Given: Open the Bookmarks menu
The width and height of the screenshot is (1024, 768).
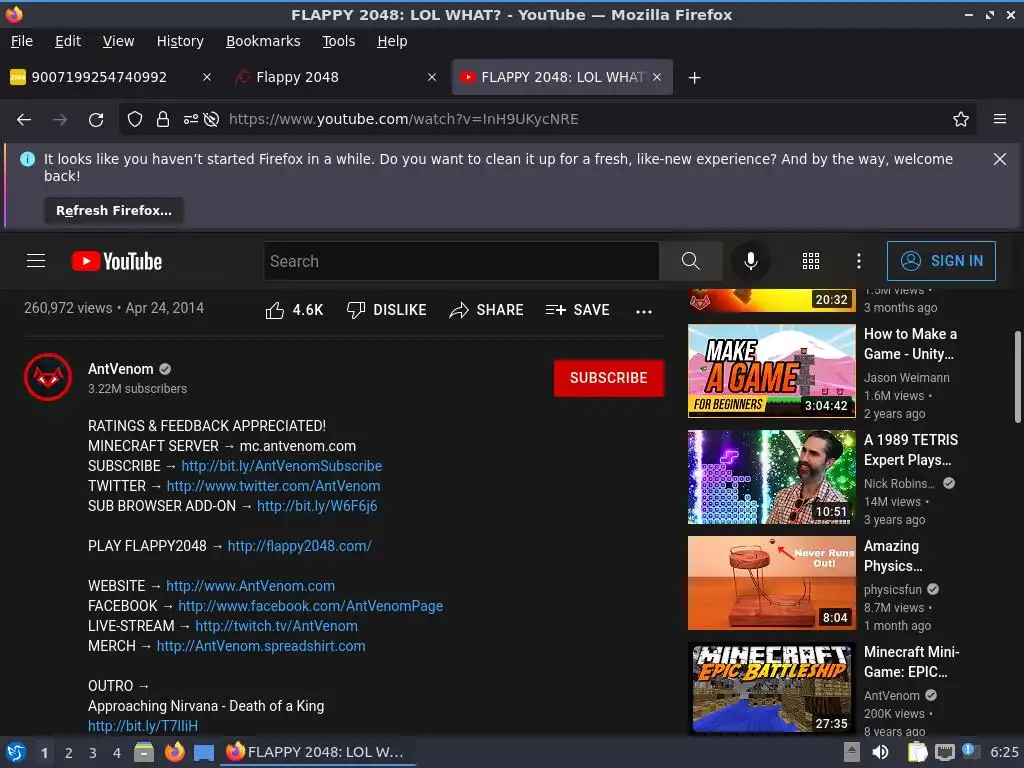Looking at the screenshot, I should click(x=263, y=41).
